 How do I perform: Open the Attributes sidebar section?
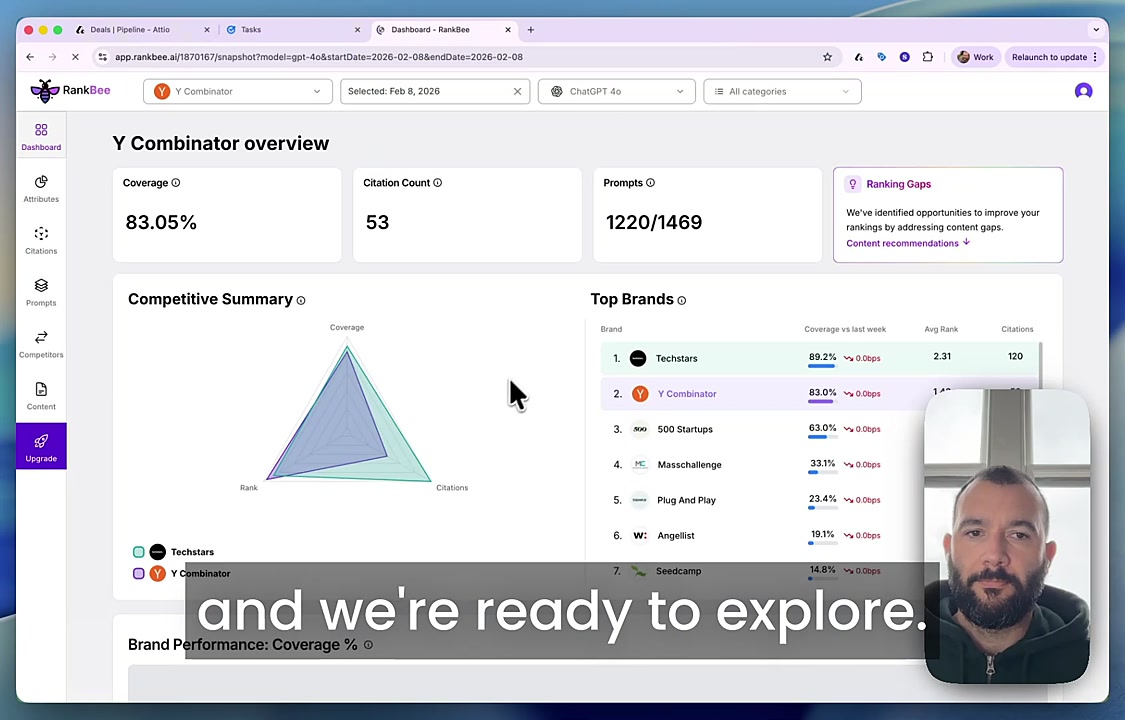coord(41,188)
